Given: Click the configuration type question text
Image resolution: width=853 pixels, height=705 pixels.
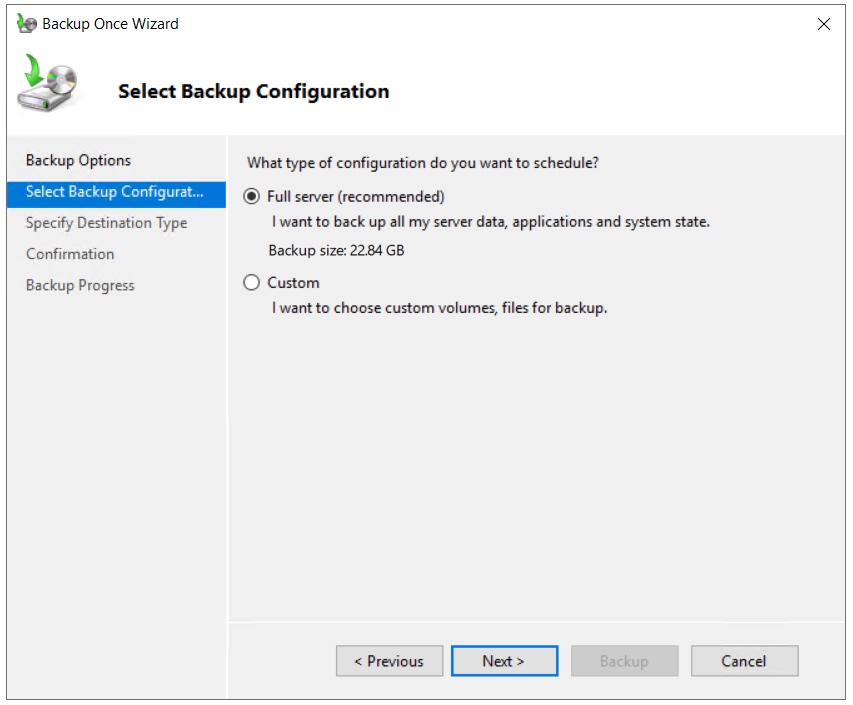Looking at the screenshot, I should coord(423,163).
